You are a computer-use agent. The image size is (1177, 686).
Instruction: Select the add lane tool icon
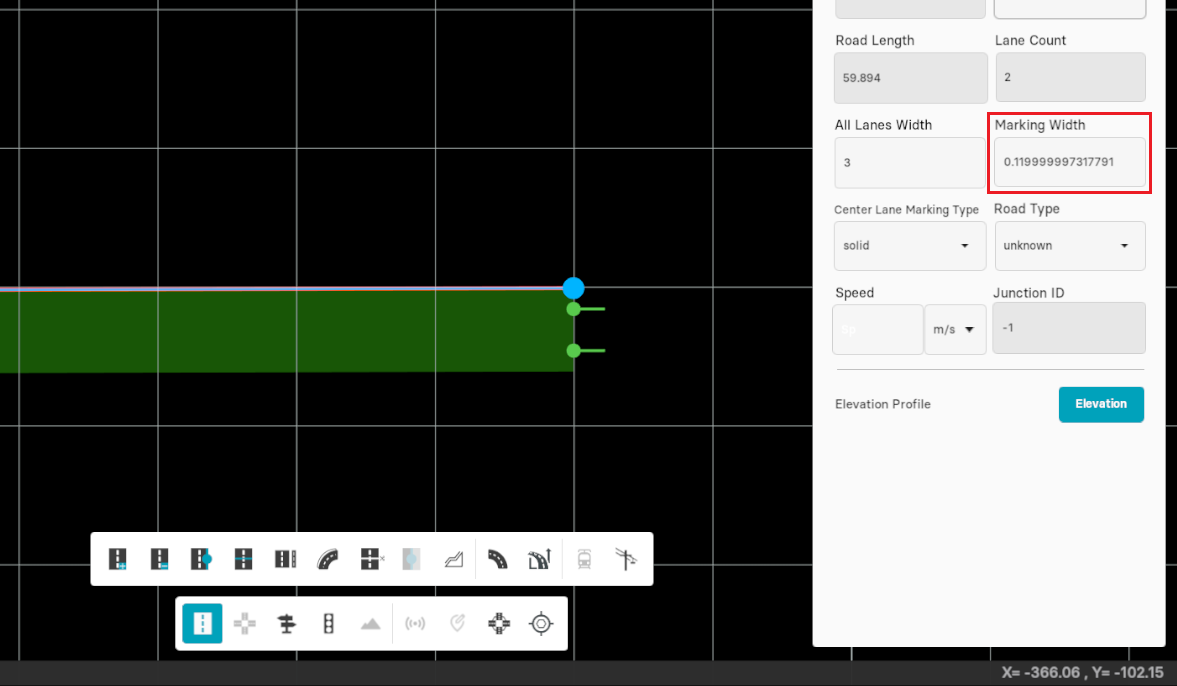118,559
